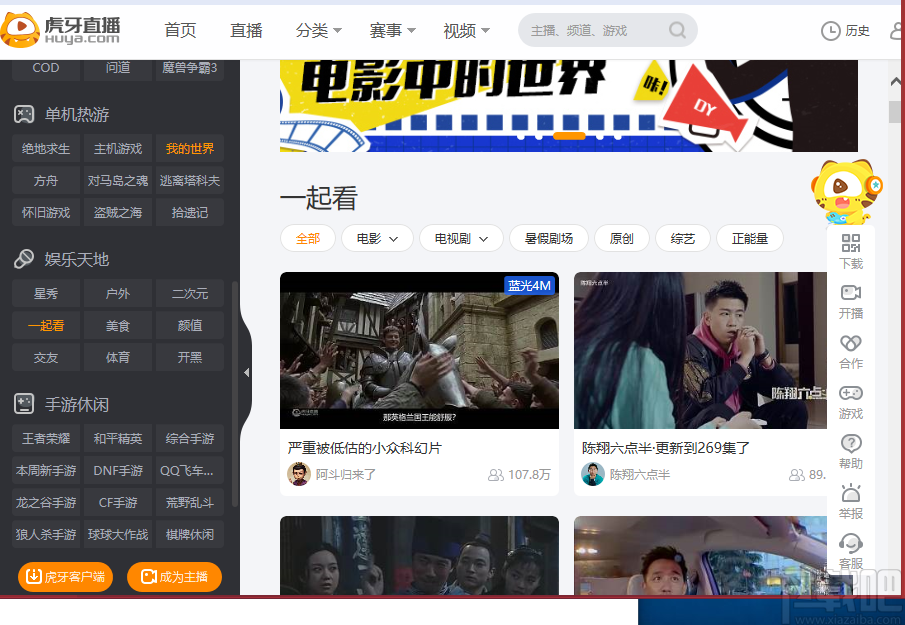Open the 帮助 (help) question mark icon
Image resolution: width=905 pixels, height=625 pixels.
[x=850, y=452]
